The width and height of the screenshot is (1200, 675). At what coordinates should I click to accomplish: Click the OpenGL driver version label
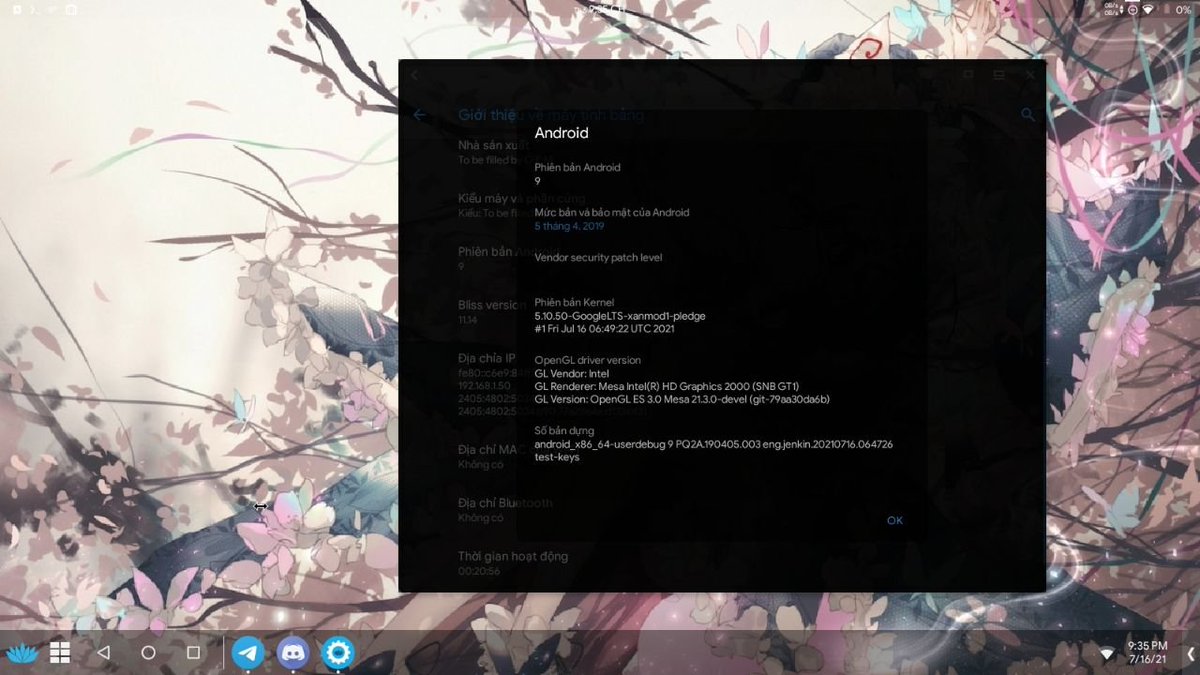pos(588,360)
